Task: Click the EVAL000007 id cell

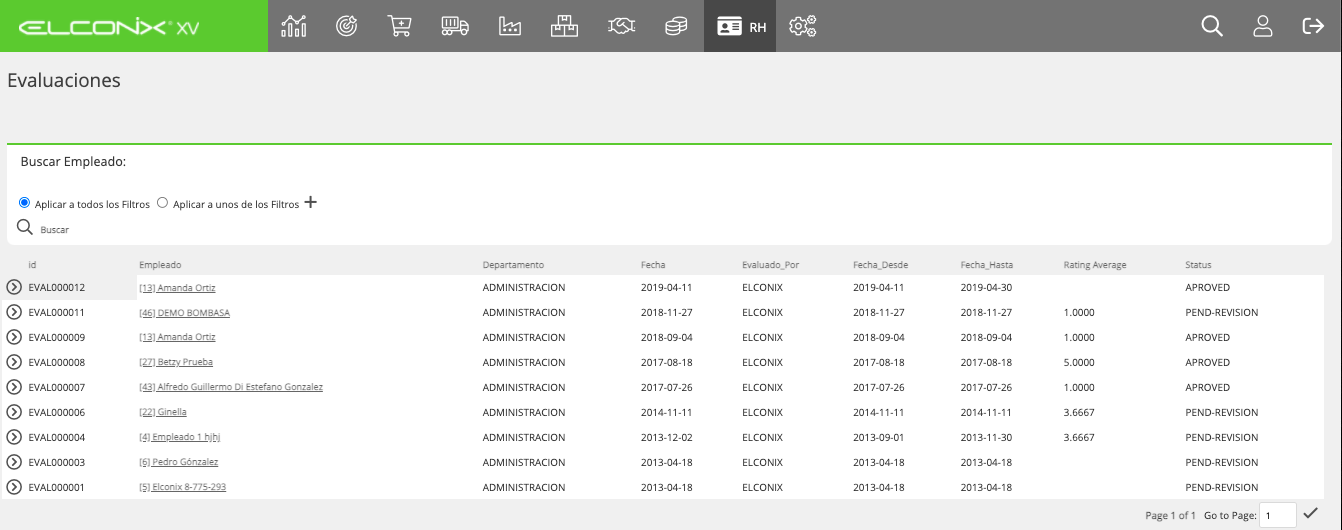Action: point(56,388)
